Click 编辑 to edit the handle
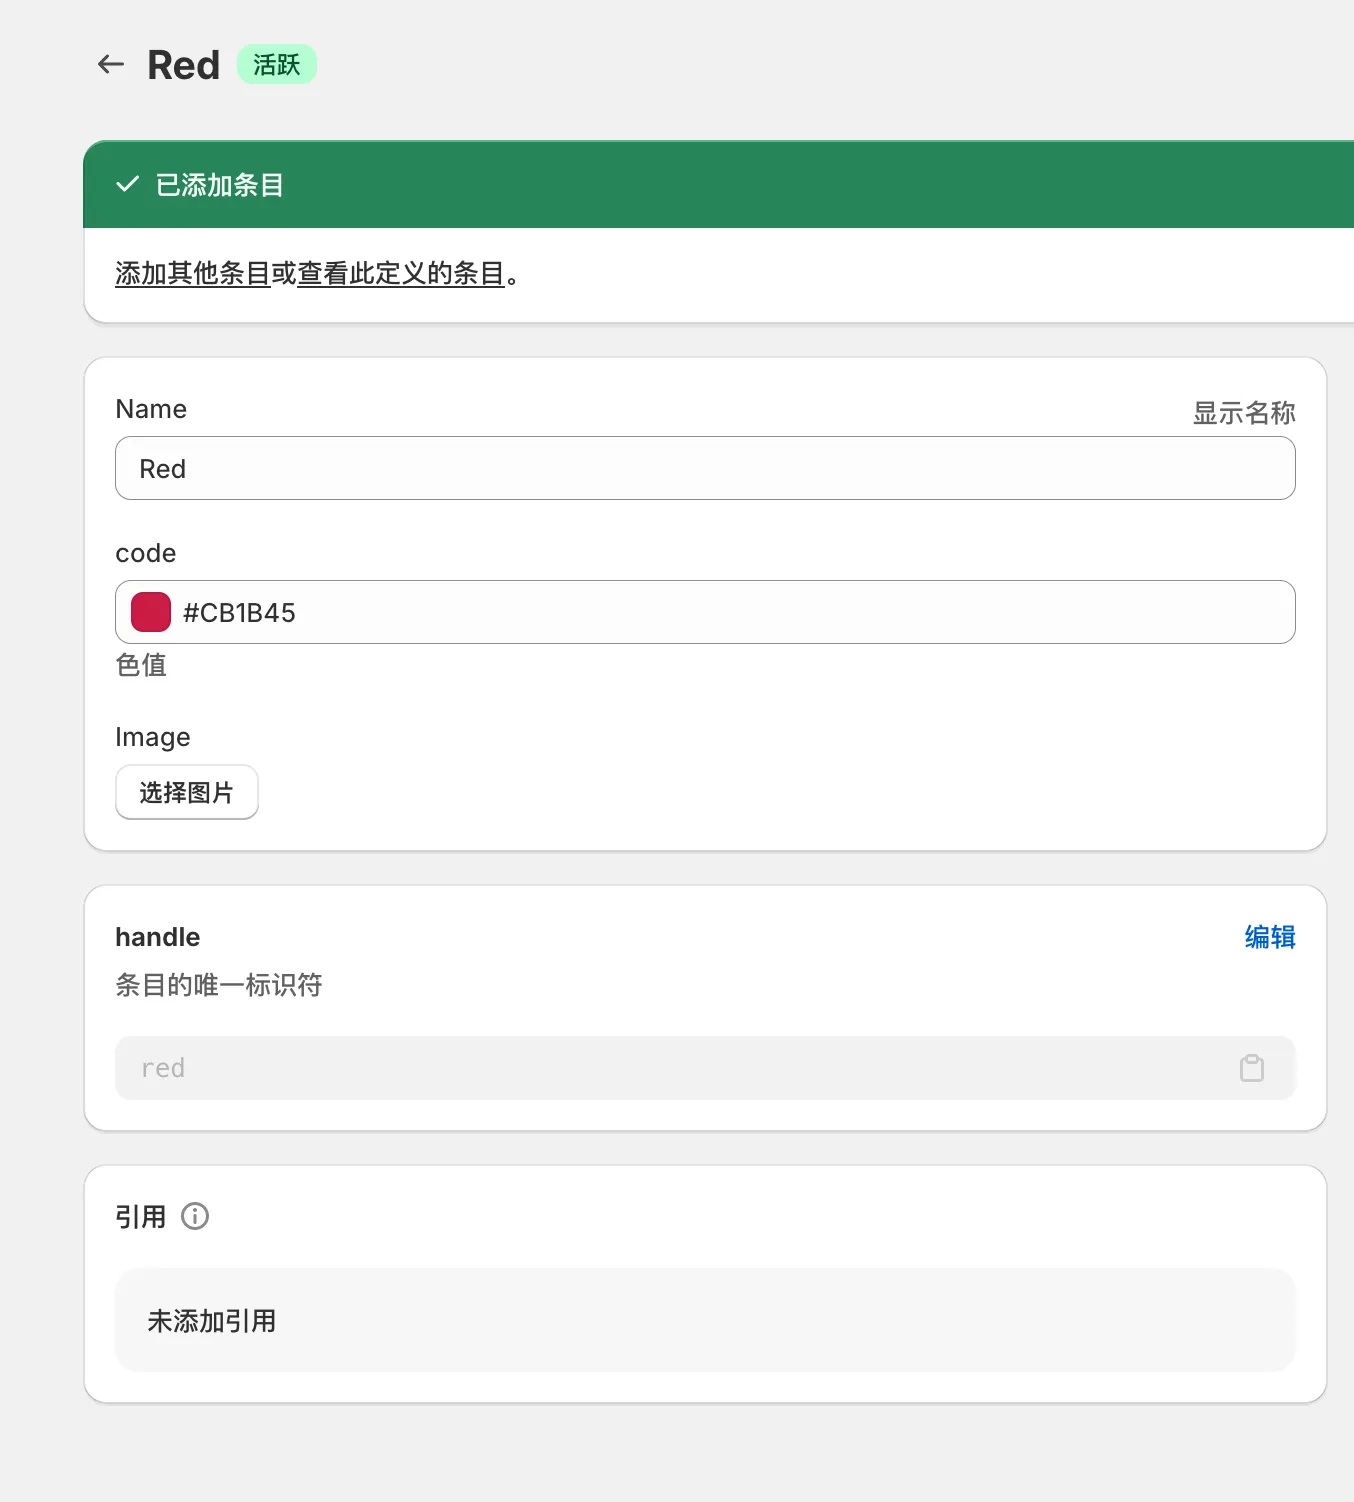 pyautogui.click(x=1269, y=938)
